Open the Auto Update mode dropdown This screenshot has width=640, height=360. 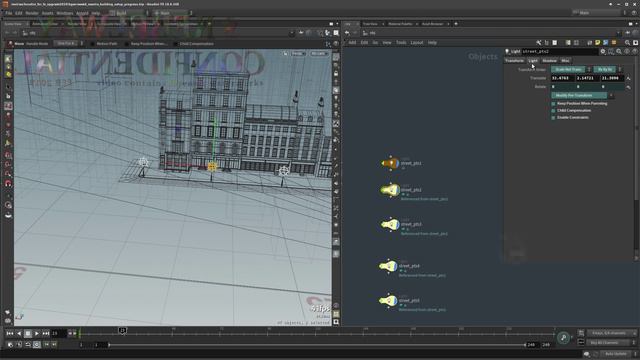(x=618, y=354)
